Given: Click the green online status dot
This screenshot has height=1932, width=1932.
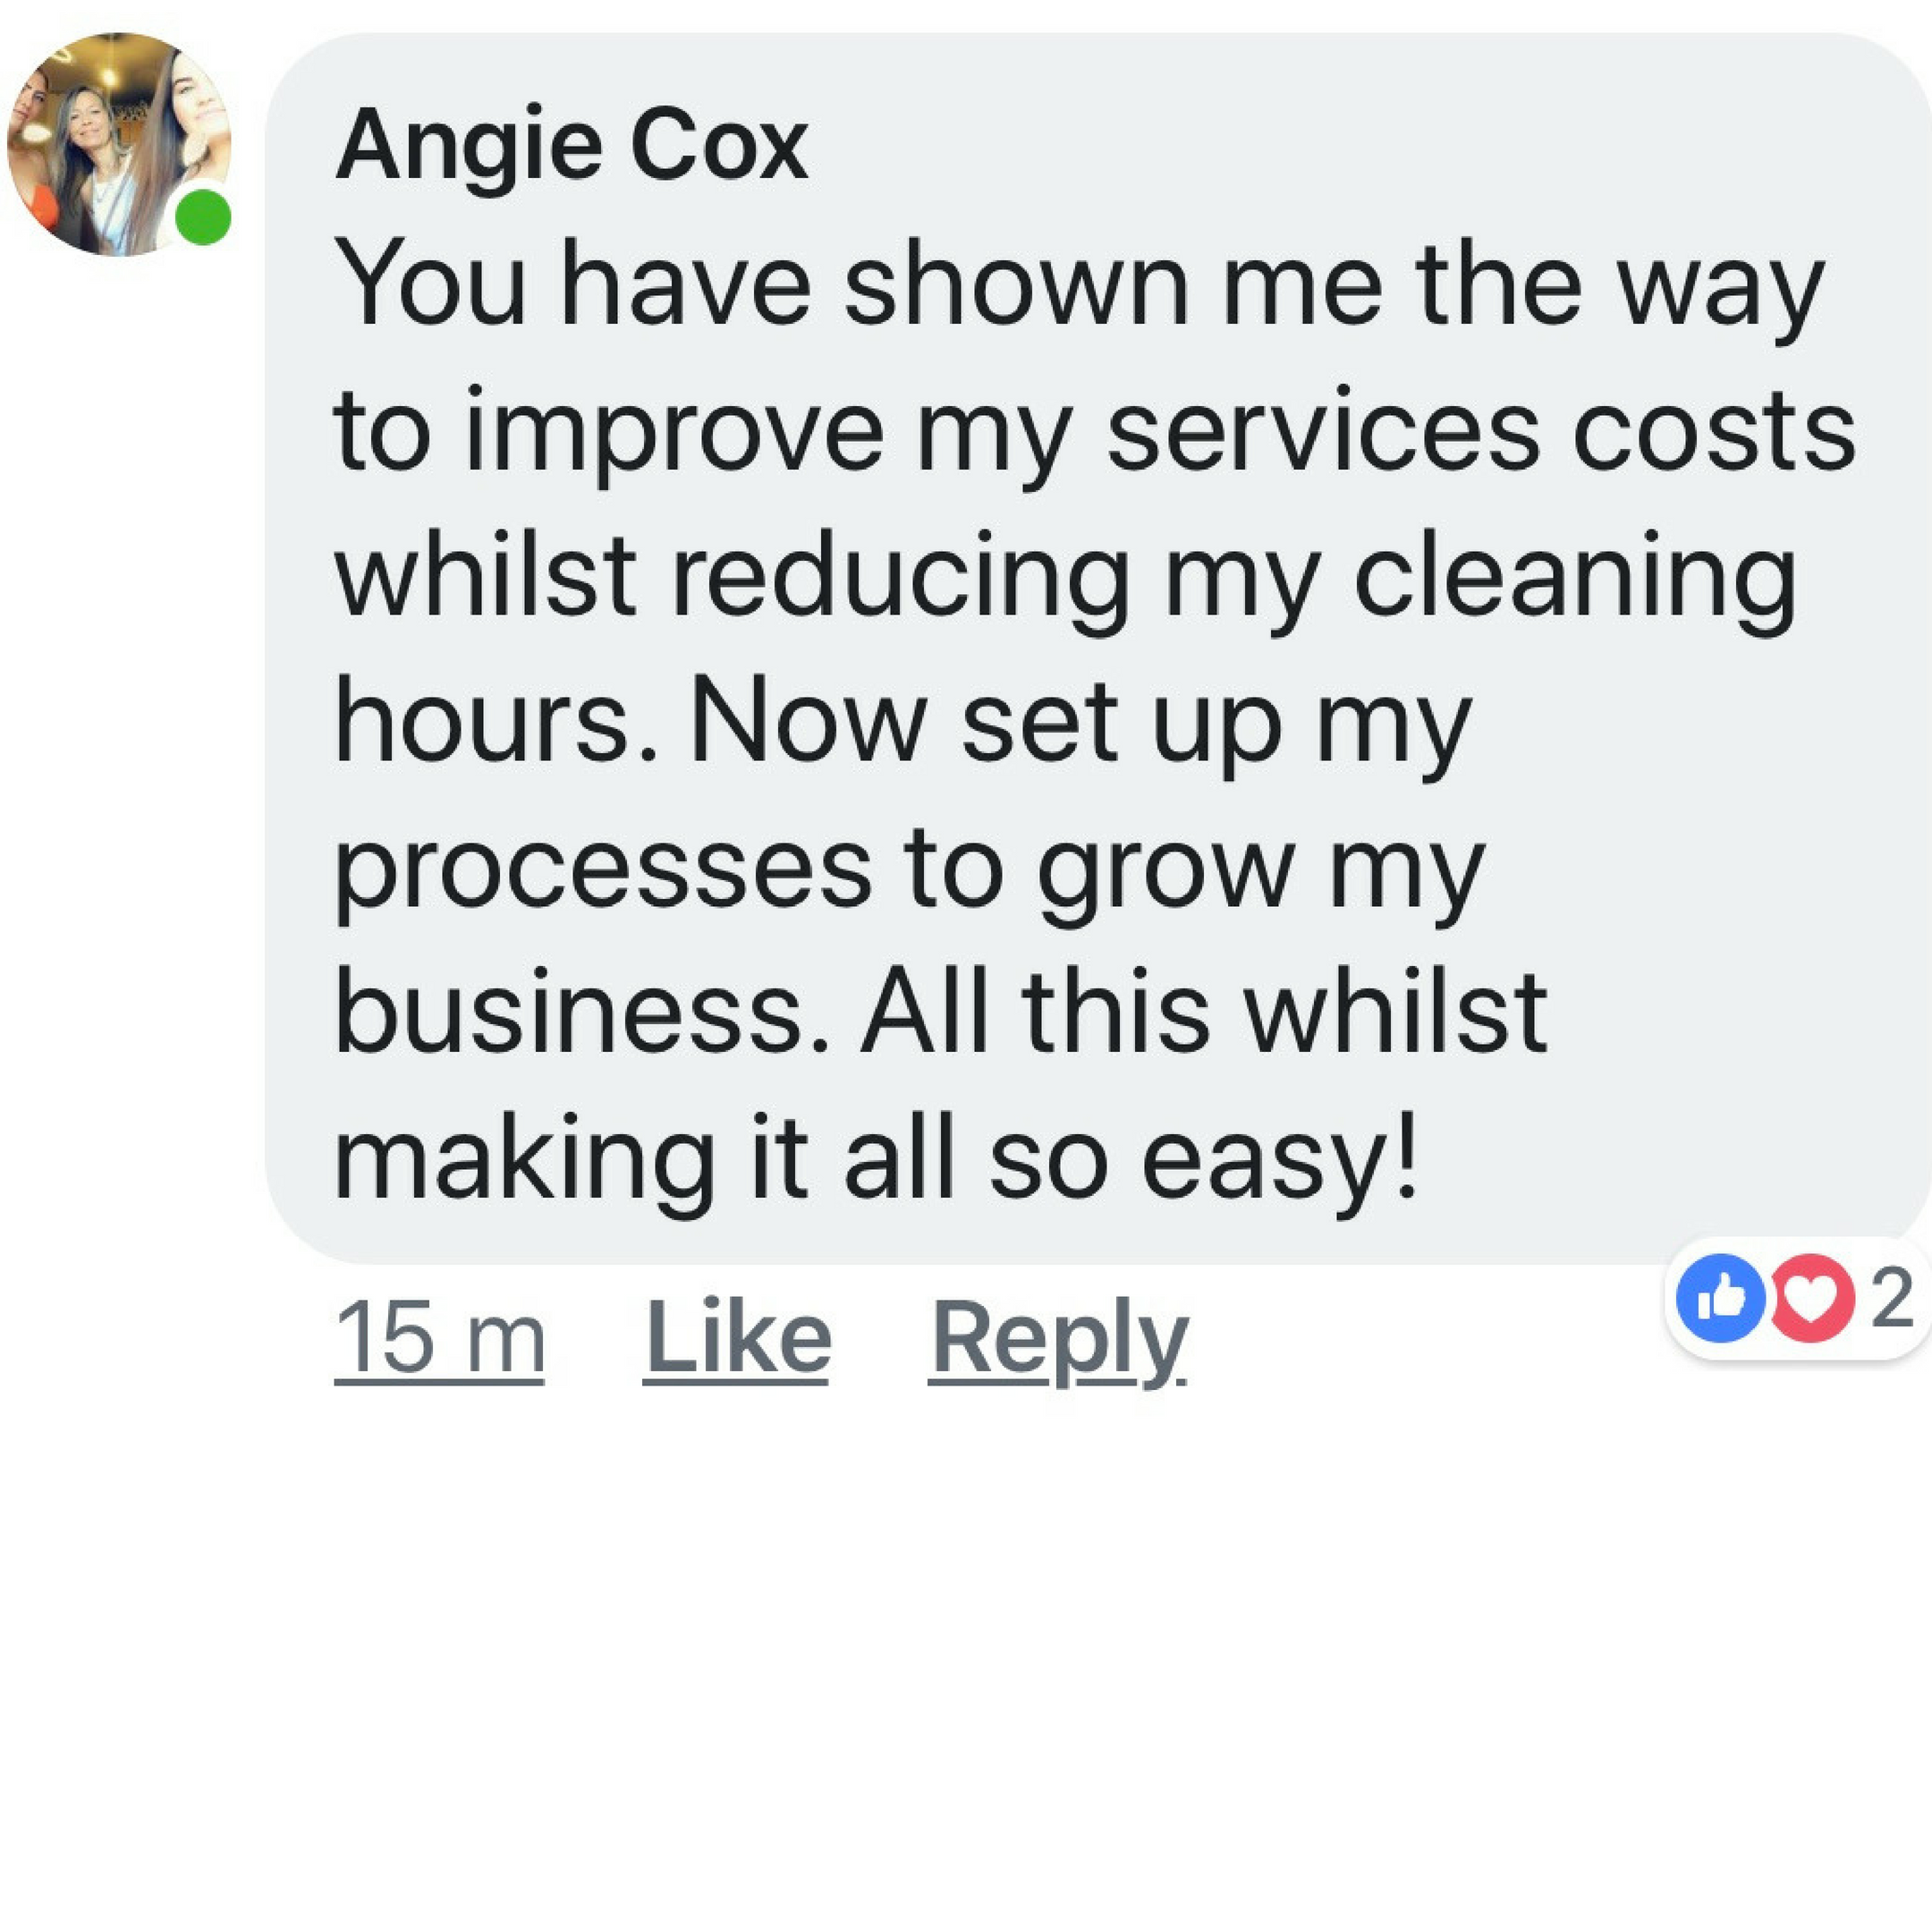Looking at the screenshot, I should point(203,217).
